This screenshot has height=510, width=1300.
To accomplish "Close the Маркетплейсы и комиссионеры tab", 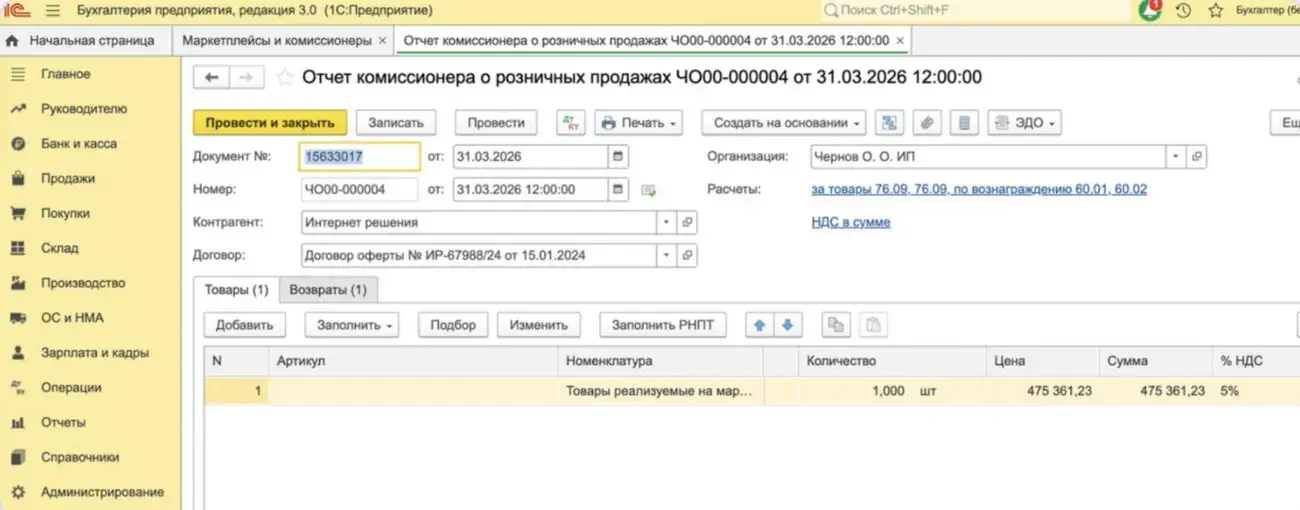I will click(x=382, y=41).
